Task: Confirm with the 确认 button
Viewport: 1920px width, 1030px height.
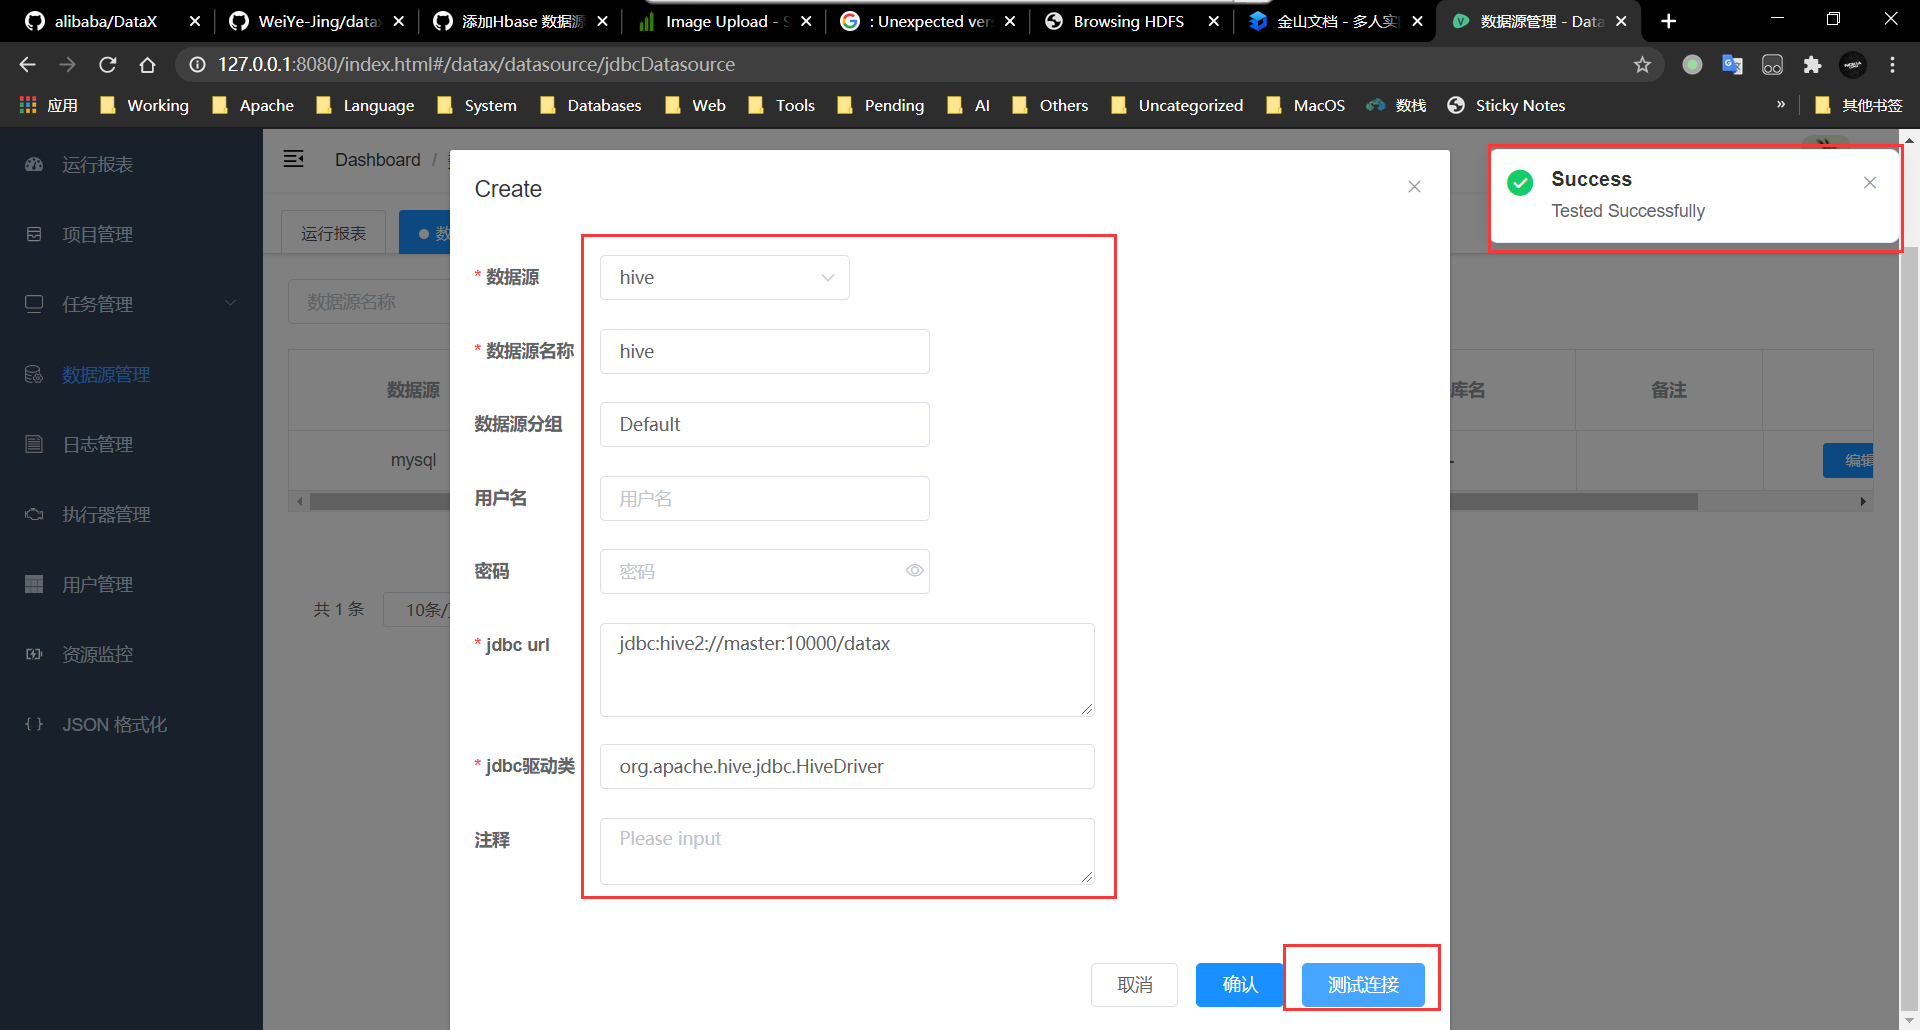Action: point(1240,985)
